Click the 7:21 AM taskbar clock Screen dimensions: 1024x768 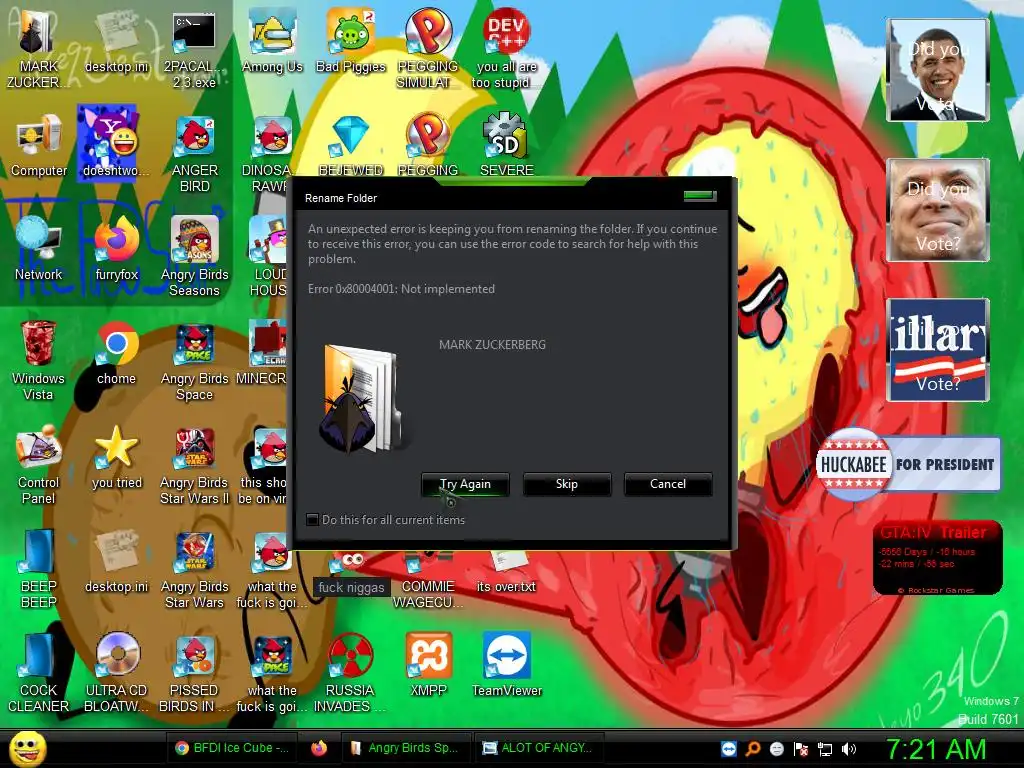click(x=936, y=749)
